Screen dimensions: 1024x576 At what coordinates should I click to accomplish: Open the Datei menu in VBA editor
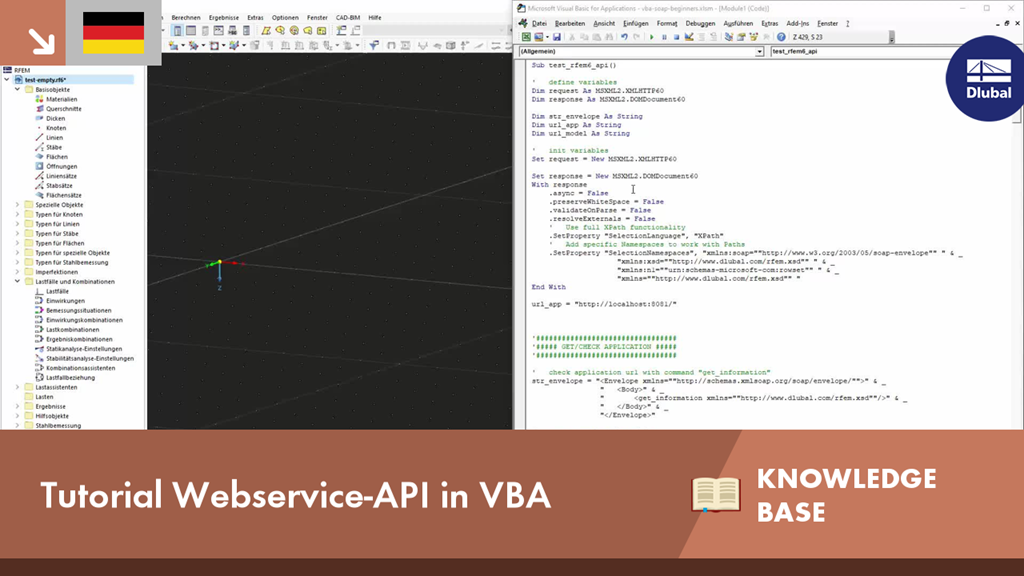(x=539, y=24)
